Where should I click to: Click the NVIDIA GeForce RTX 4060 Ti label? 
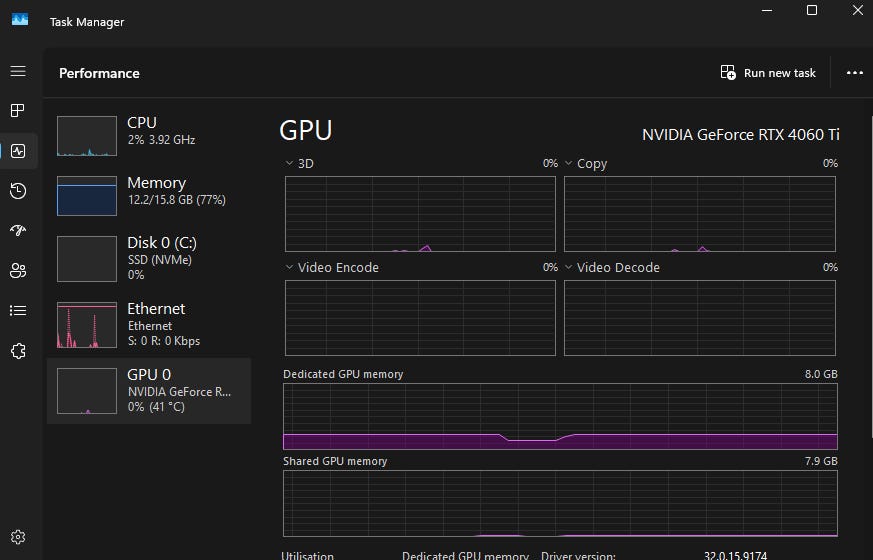740,135
